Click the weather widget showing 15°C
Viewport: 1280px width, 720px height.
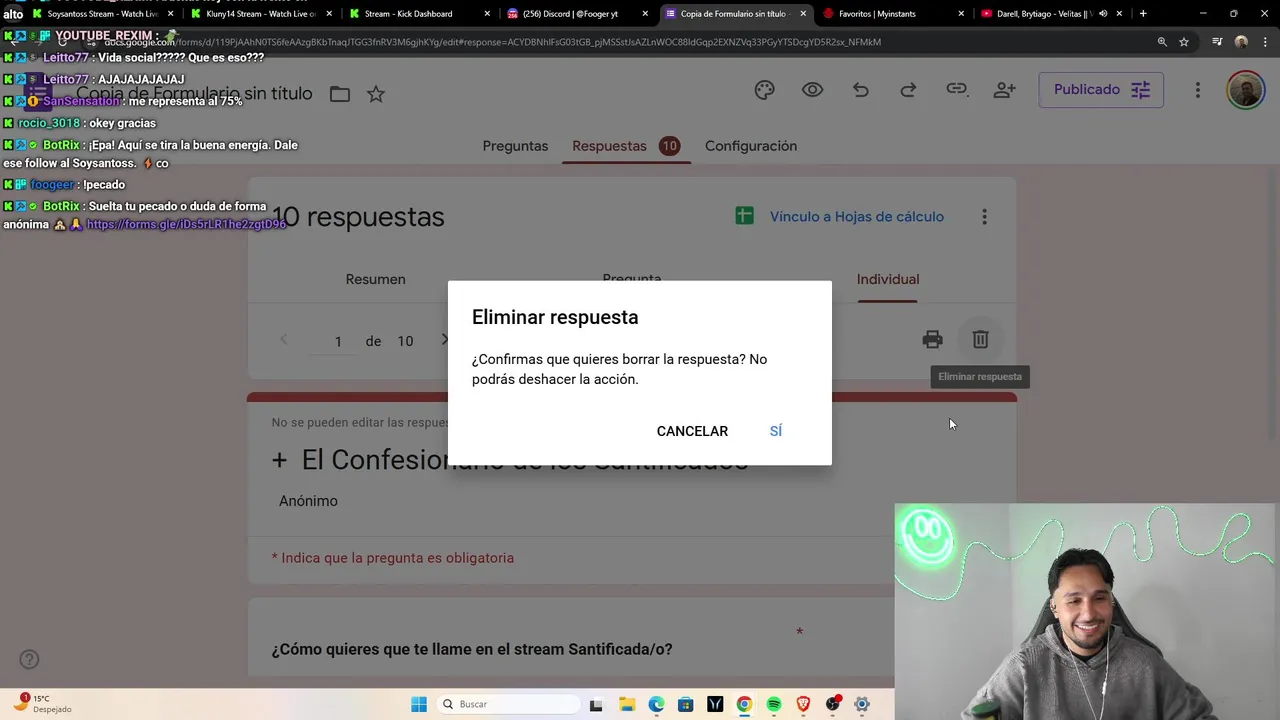pos(42,704)
